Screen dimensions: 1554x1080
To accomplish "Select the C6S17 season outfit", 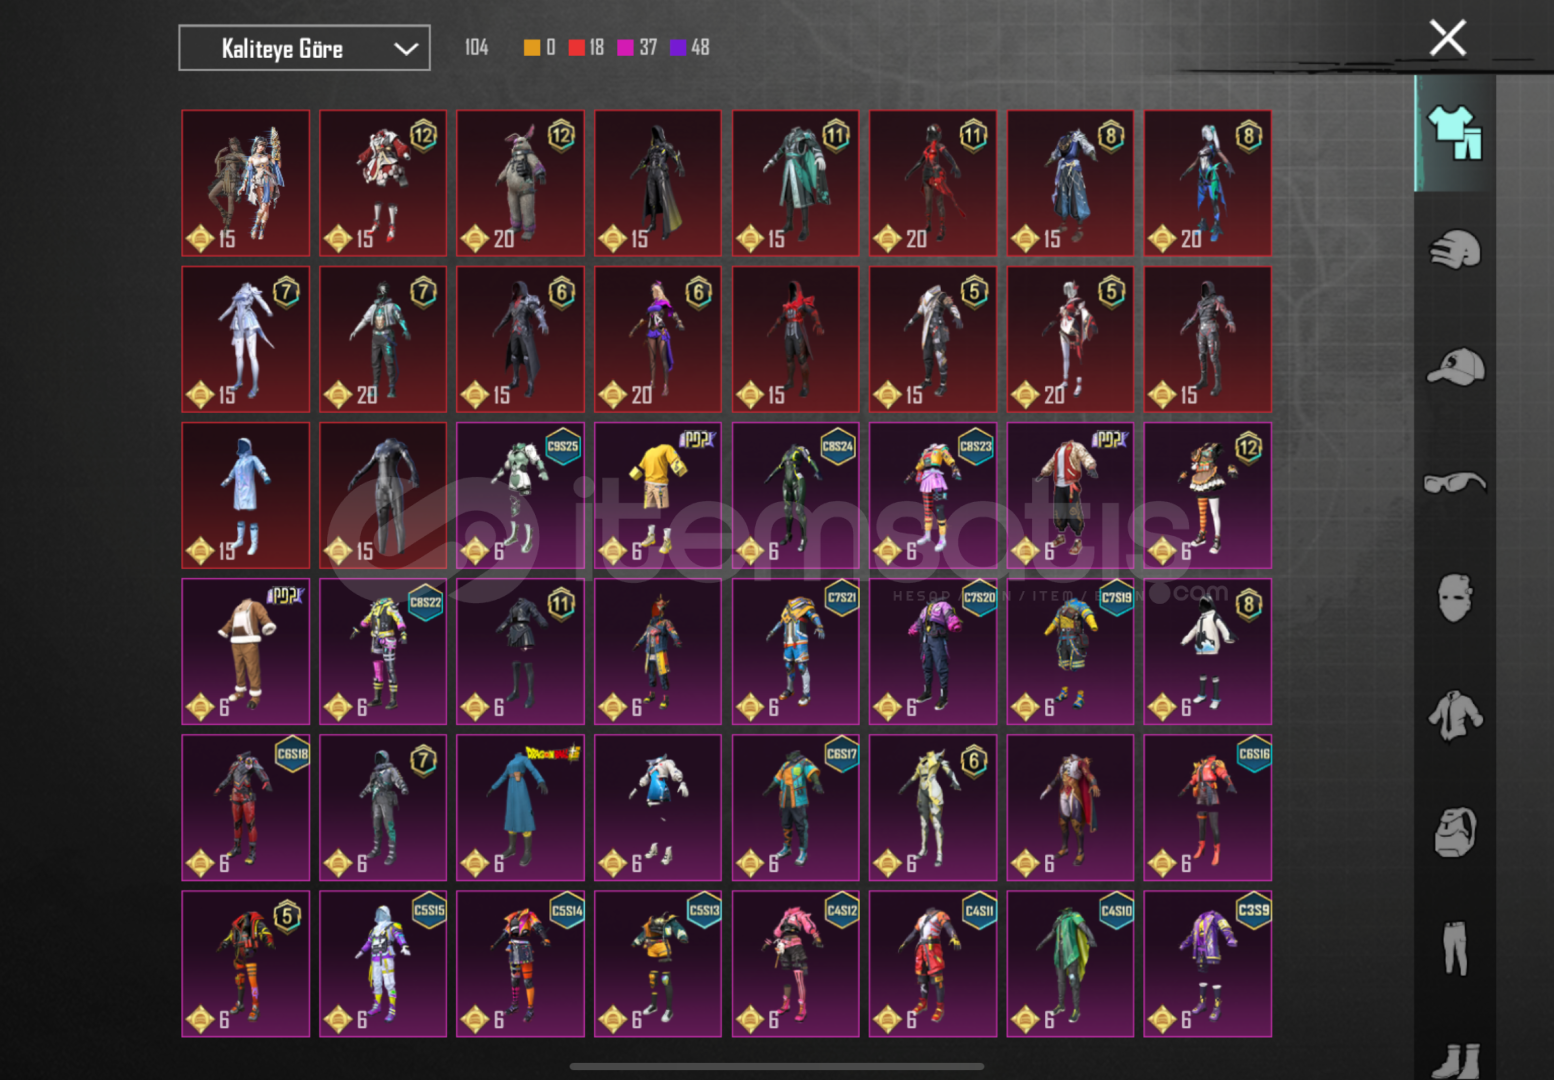I will (x=795, y=807).
